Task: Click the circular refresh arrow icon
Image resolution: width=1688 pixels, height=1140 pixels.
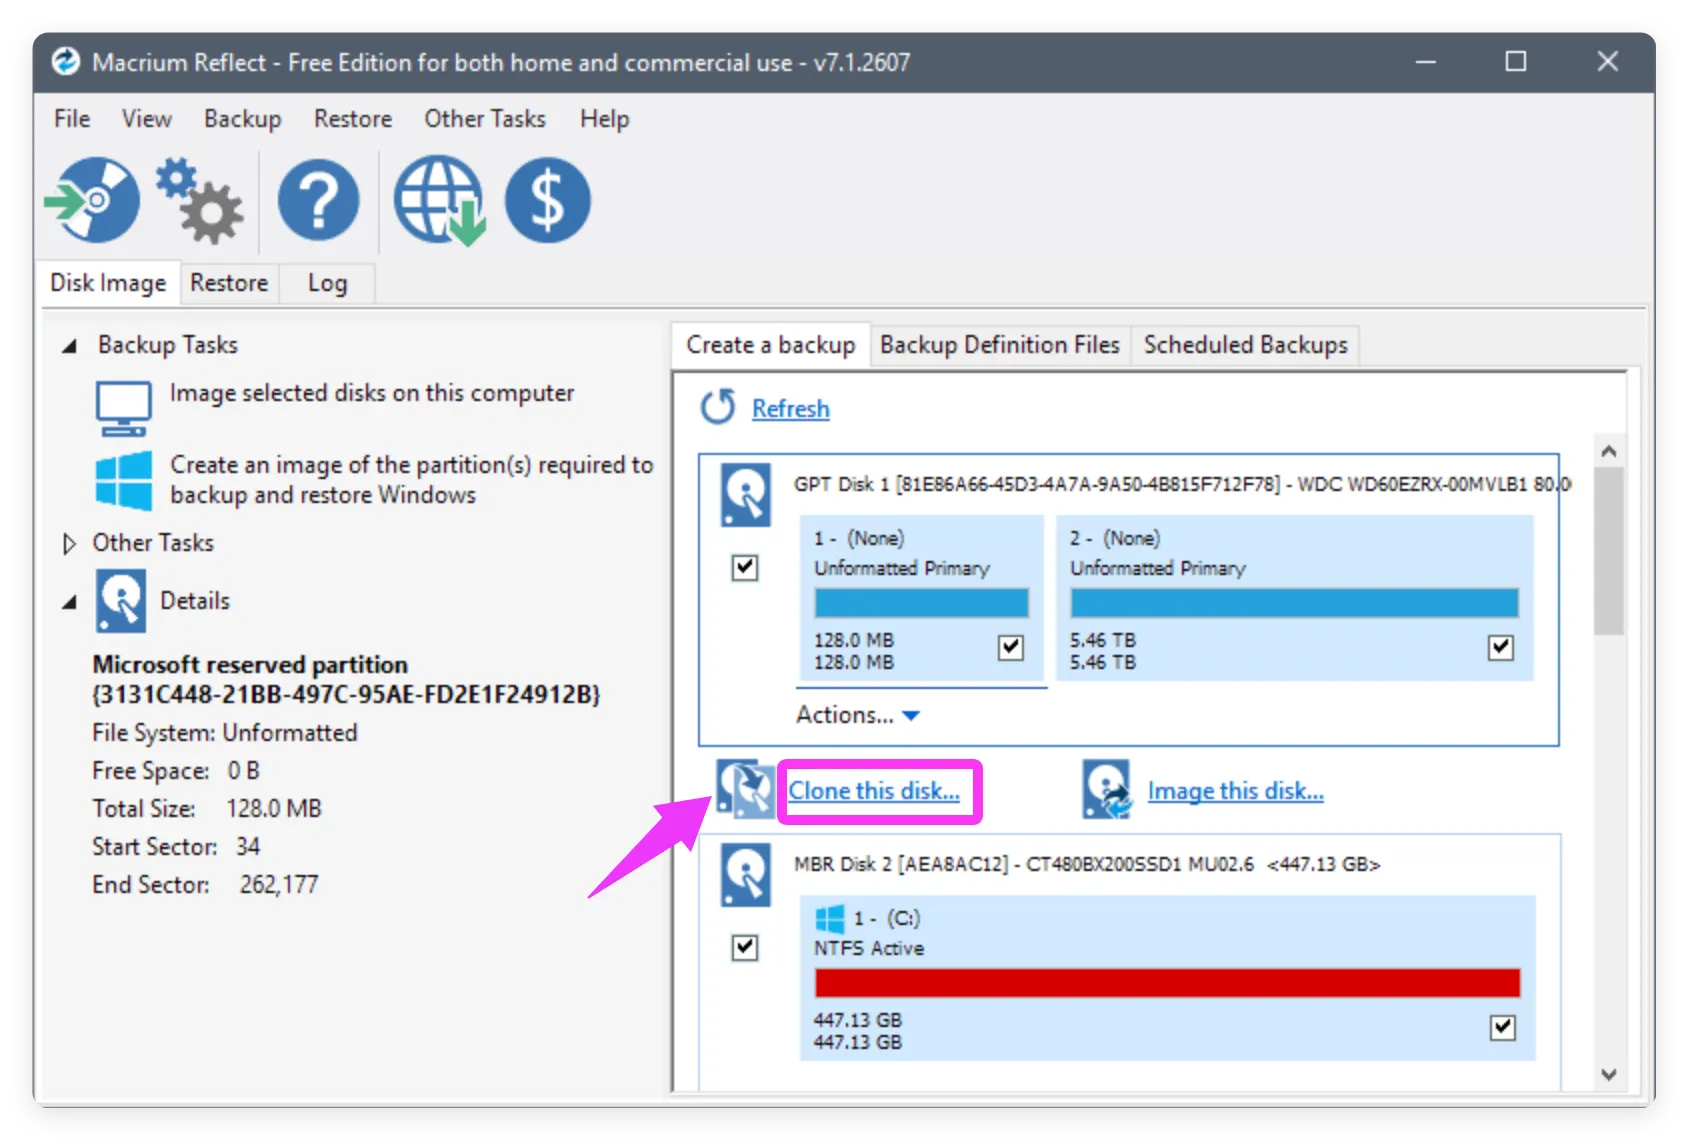Action: (718, 407)
